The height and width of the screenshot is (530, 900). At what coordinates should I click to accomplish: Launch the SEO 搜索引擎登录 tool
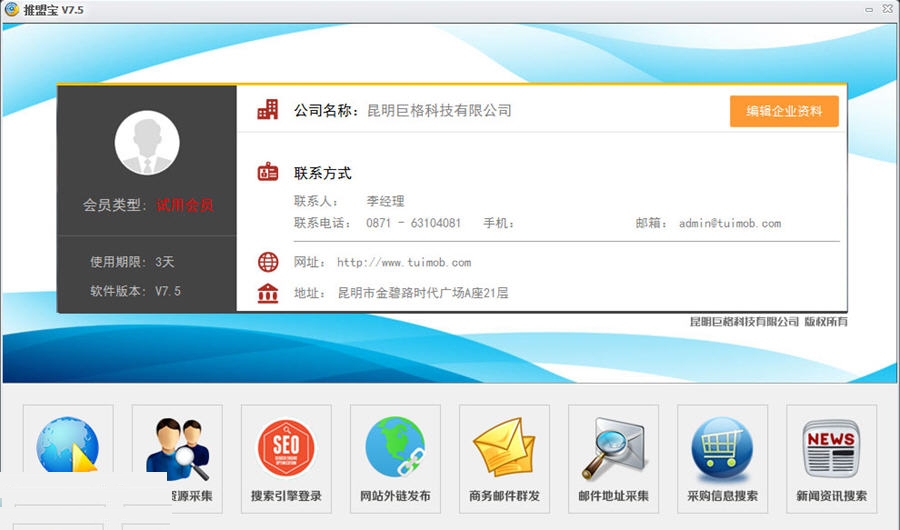tap(286, 458)
